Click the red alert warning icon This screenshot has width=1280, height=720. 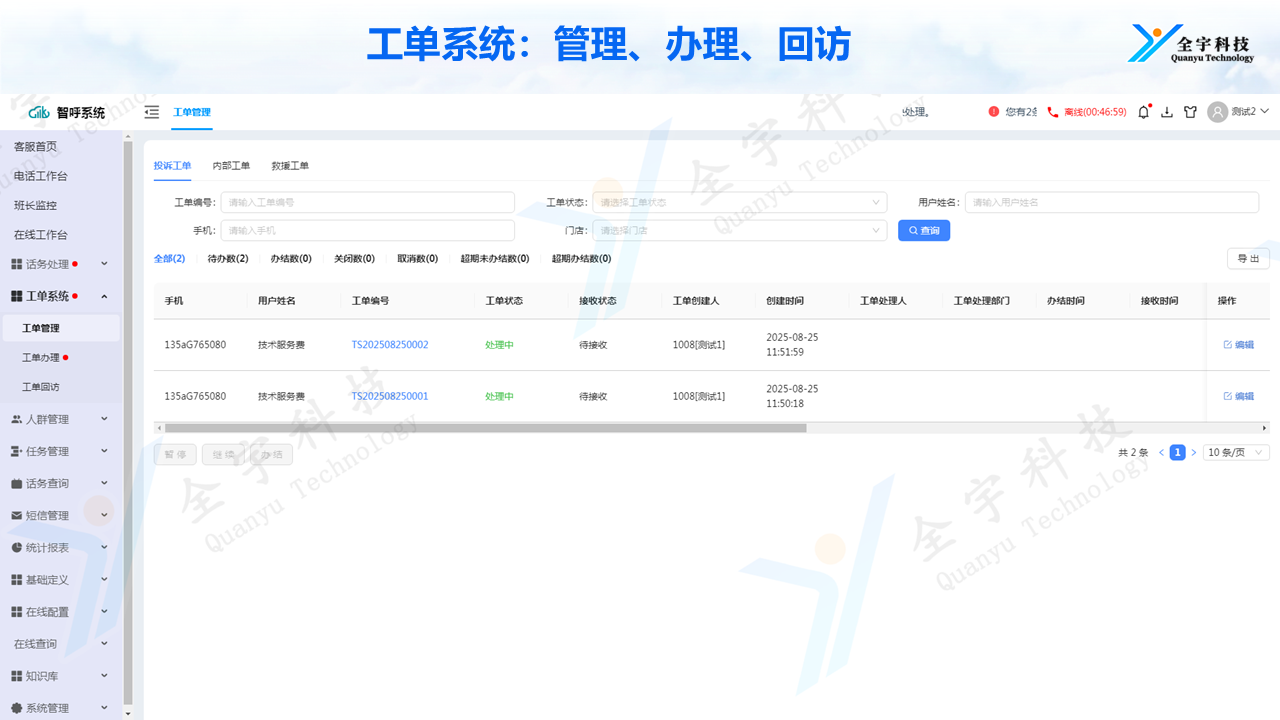pos(993,112)
